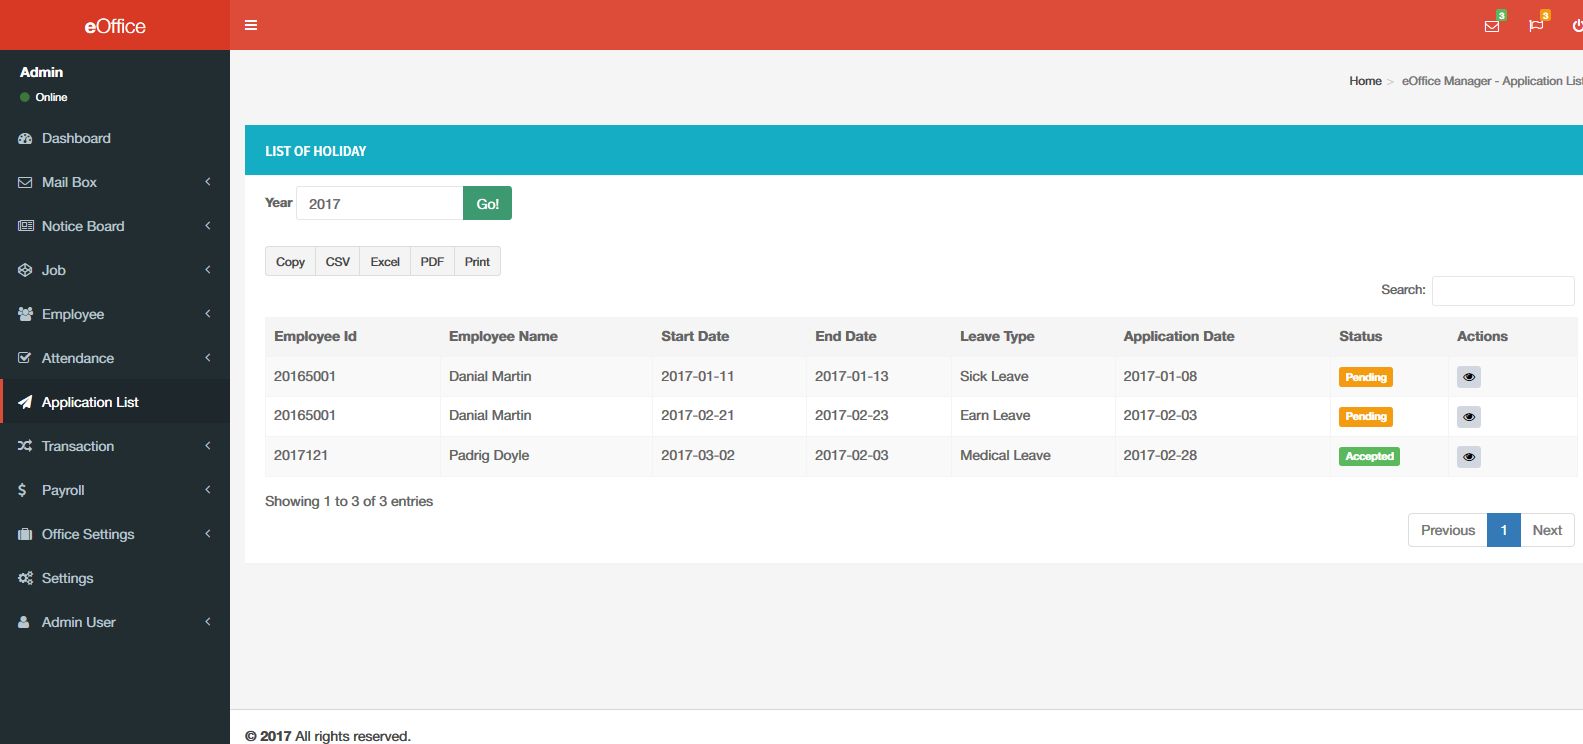Open the Transaction sidebar menu

(115, 446)
